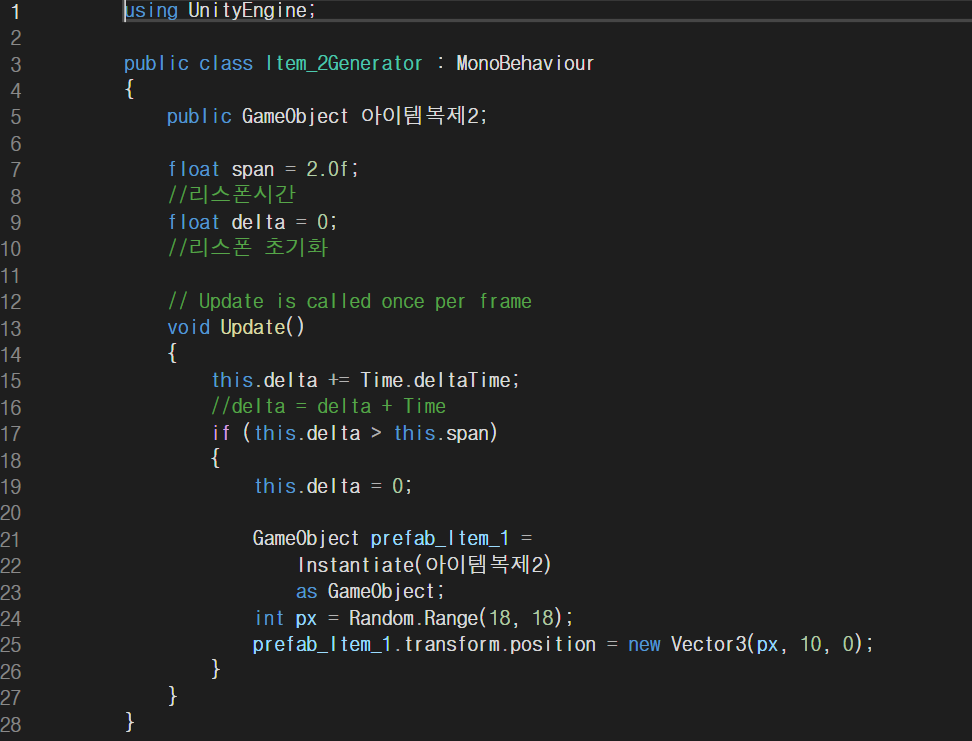Click the comment 'Update is called once per frame'
This screenshot has width=972, height=741.
[365, 301]
